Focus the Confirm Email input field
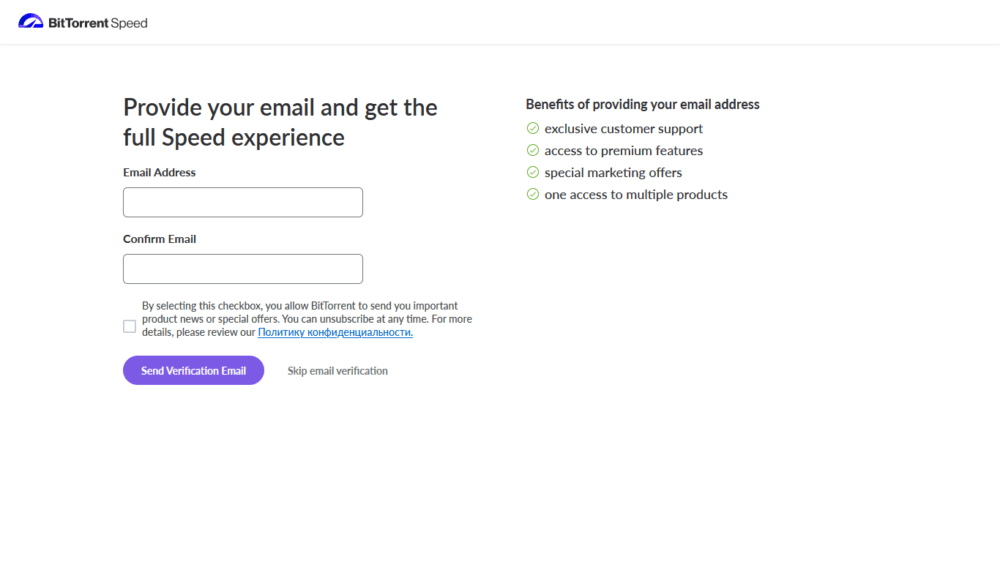The image size is (1000, 562). coord(243,269)
